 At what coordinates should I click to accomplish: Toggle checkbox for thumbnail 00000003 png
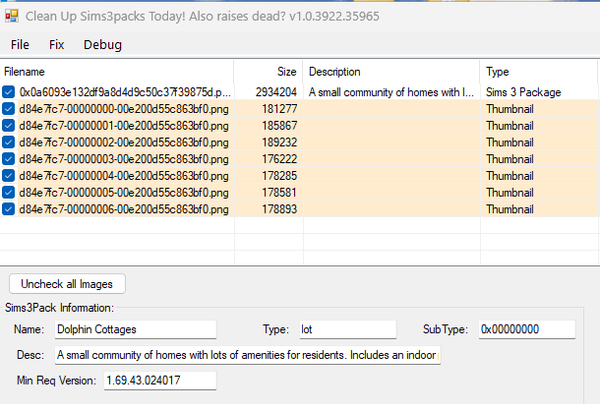pos(9,158)
